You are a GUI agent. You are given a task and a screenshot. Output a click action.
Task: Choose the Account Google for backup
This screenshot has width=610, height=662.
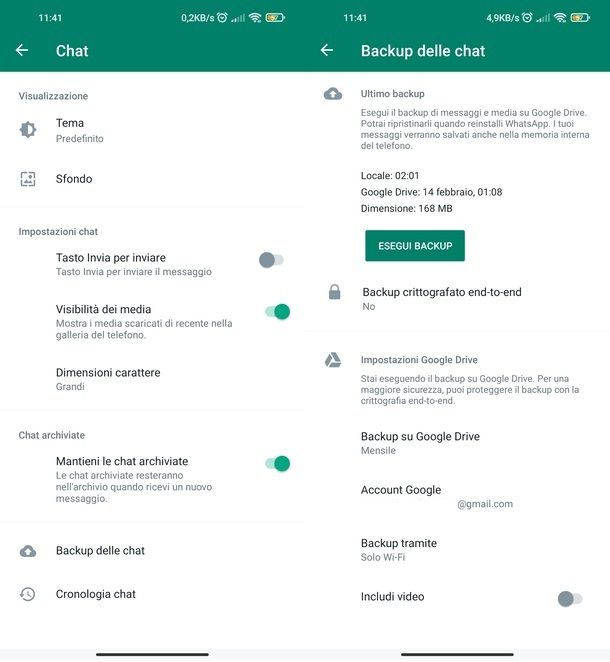tap(457, 496)
